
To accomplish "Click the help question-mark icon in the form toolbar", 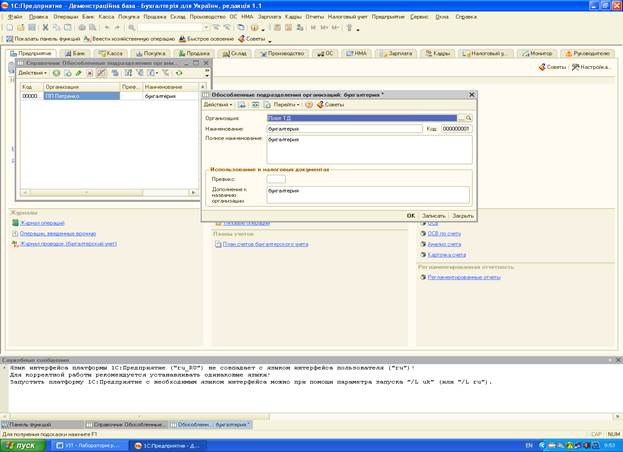I will 308,104.
